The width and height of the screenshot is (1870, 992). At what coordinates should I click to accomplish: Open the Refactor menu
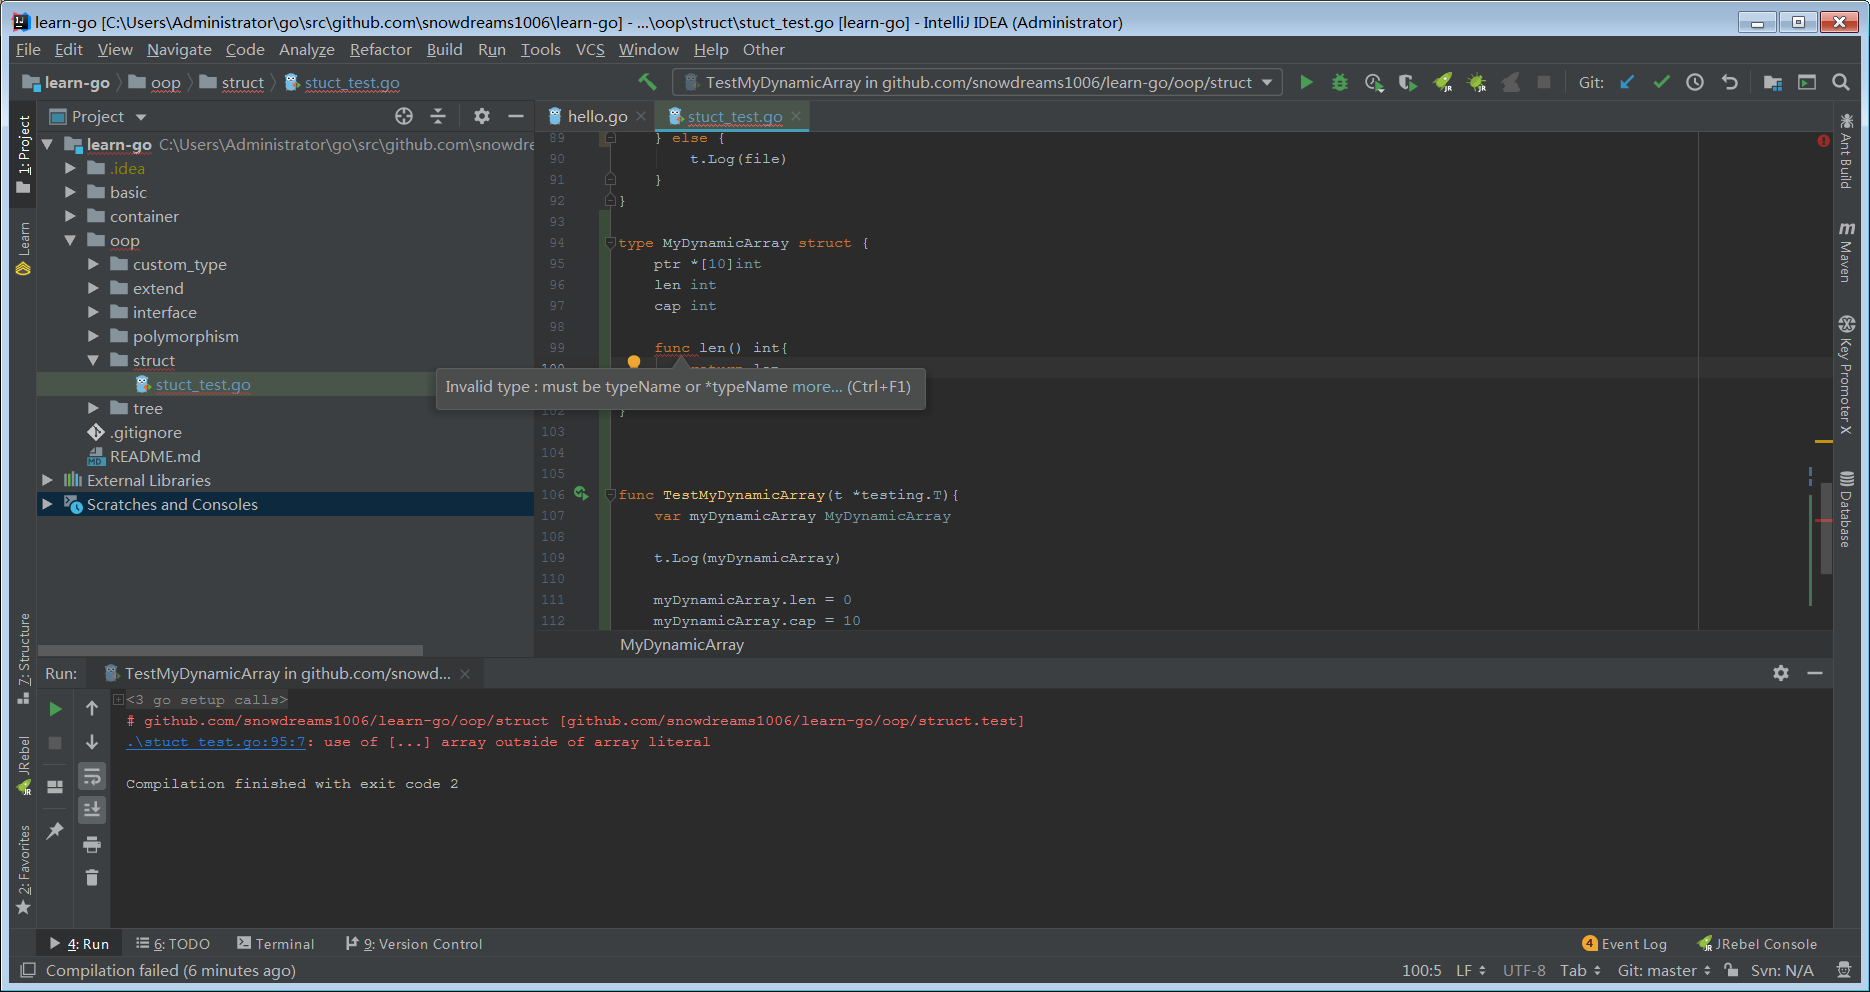(380, 49)
